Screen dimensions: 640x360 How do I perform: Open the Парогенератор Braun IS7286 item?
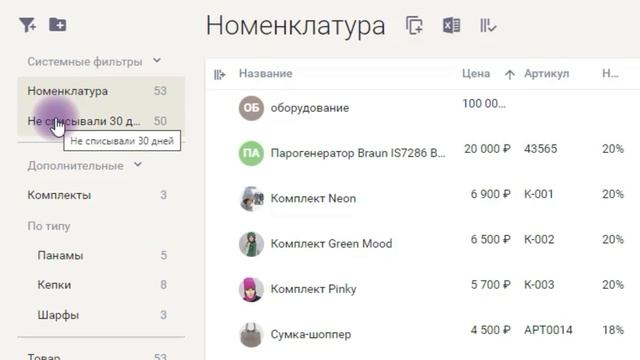[358, 153]
